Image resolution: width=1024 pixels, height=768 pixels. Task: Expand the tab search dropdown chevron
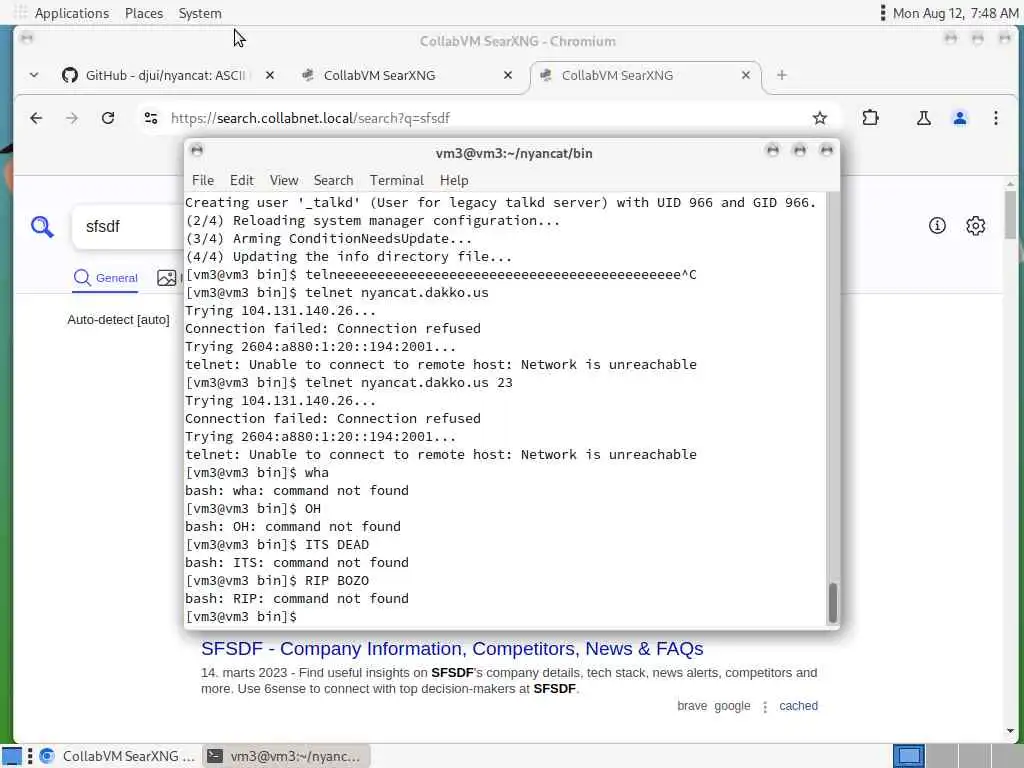(34, 75)
